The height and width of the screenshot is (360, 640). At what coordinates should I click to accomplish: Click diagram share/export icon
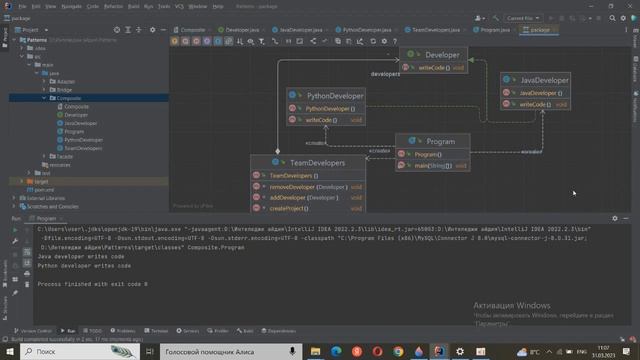313,41
